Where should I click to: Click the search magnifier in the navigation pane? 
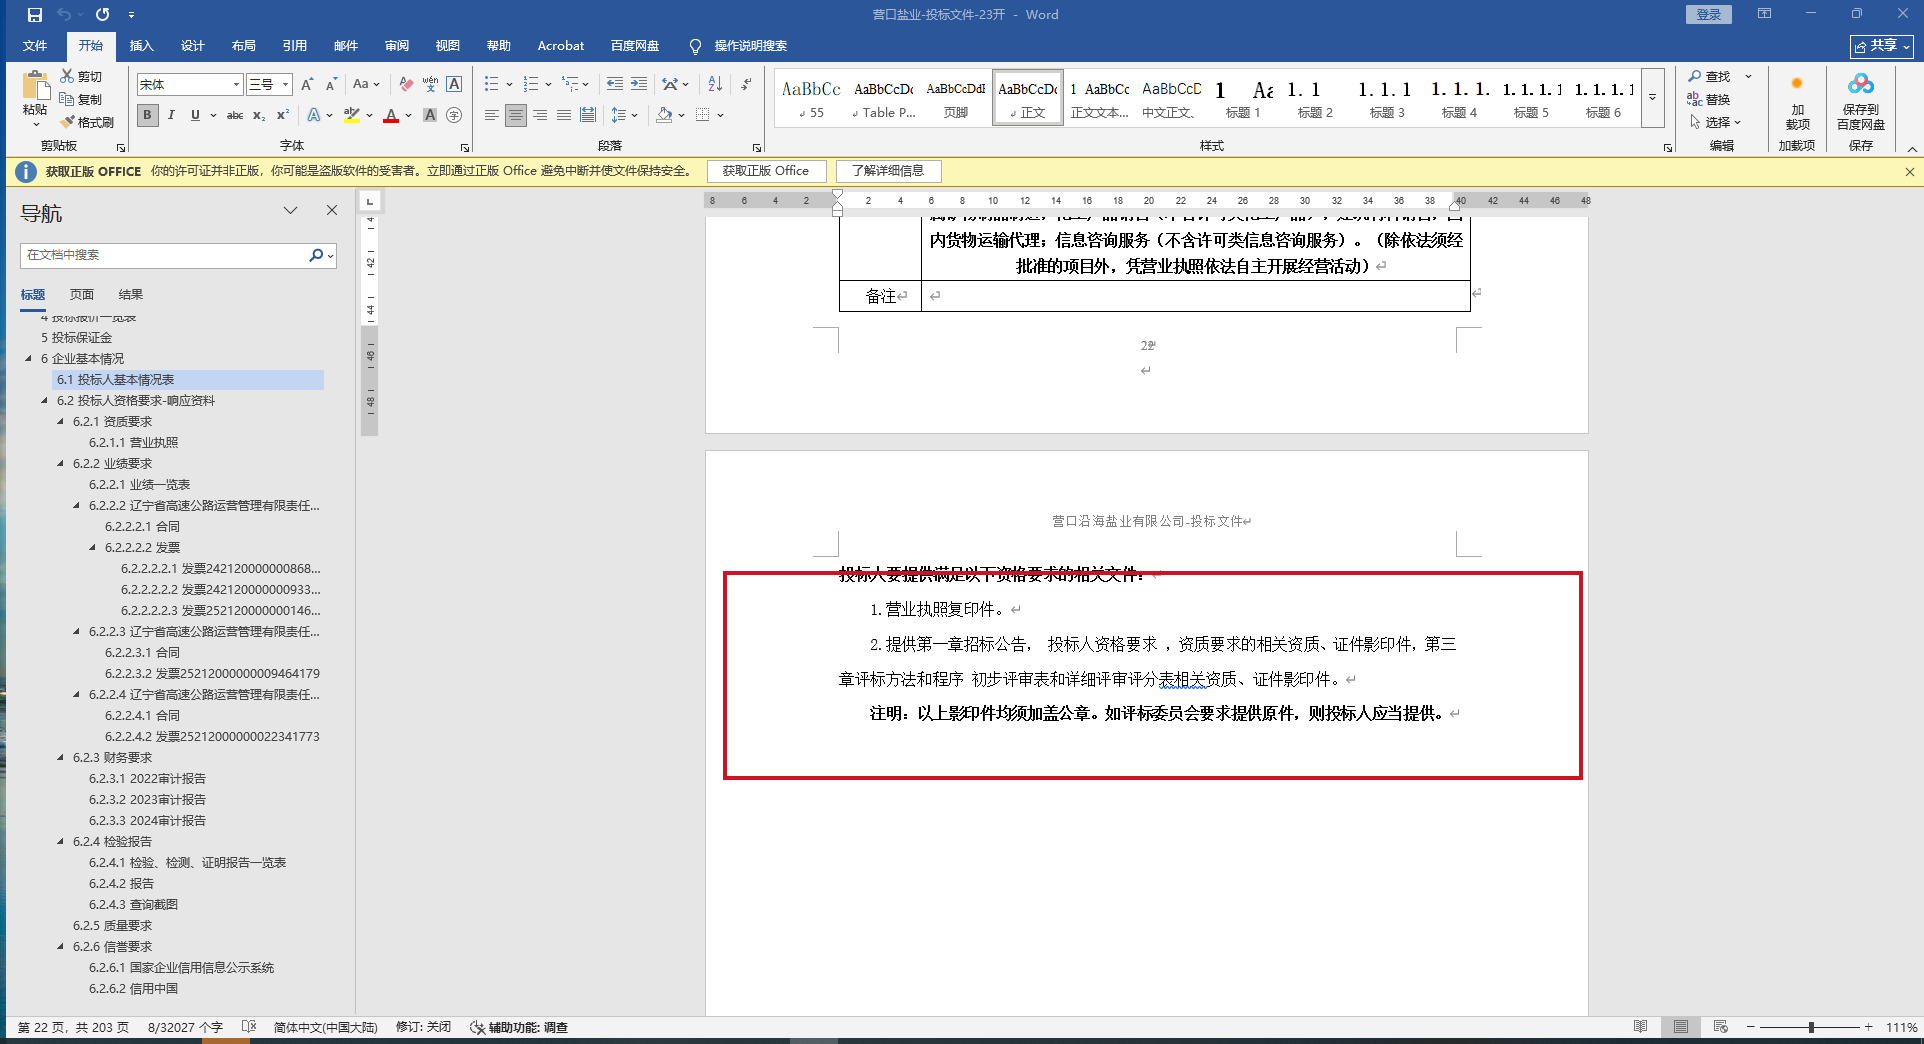click(x=316, y=255)
